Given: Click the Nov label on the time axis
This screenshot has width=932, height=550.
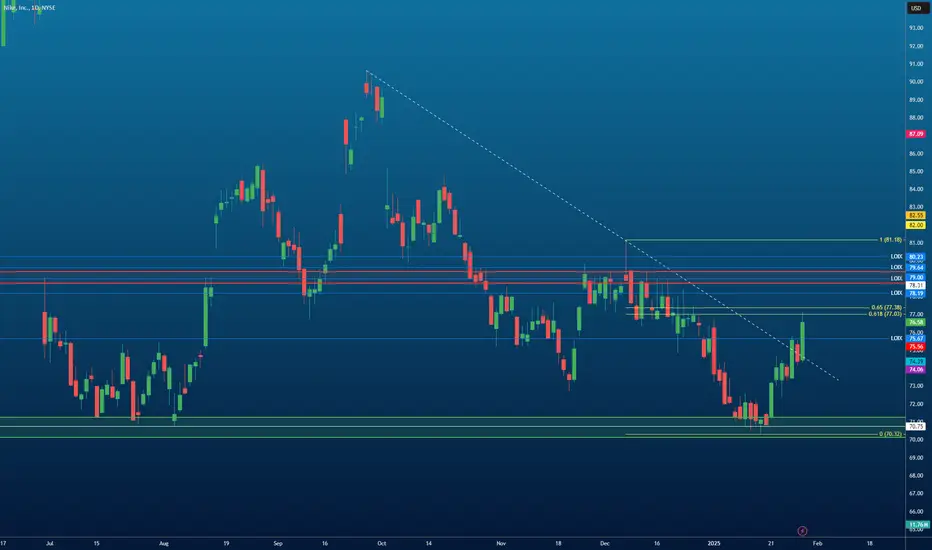Looking at the screenshot, I should click(x=501, y=543).
